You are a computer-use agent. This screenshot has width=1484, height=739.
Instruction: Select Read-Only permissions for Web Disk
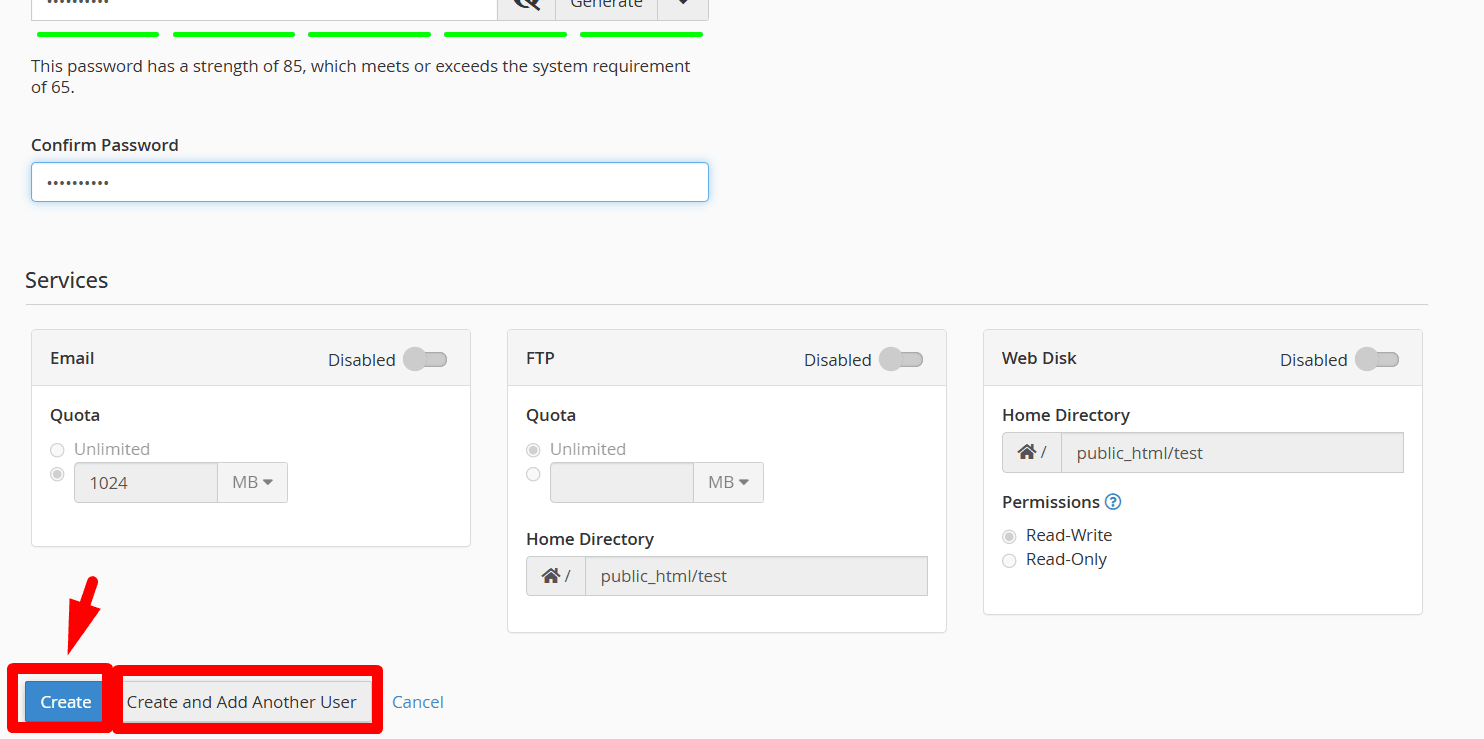(x=1009, y=560)
